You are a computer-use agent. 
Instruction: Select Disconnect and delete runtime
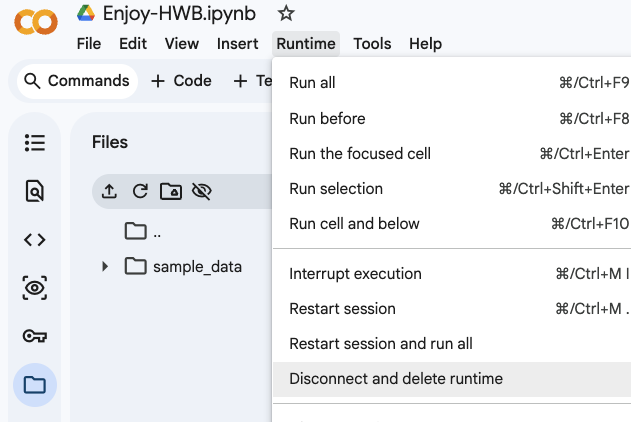point(396,379)
